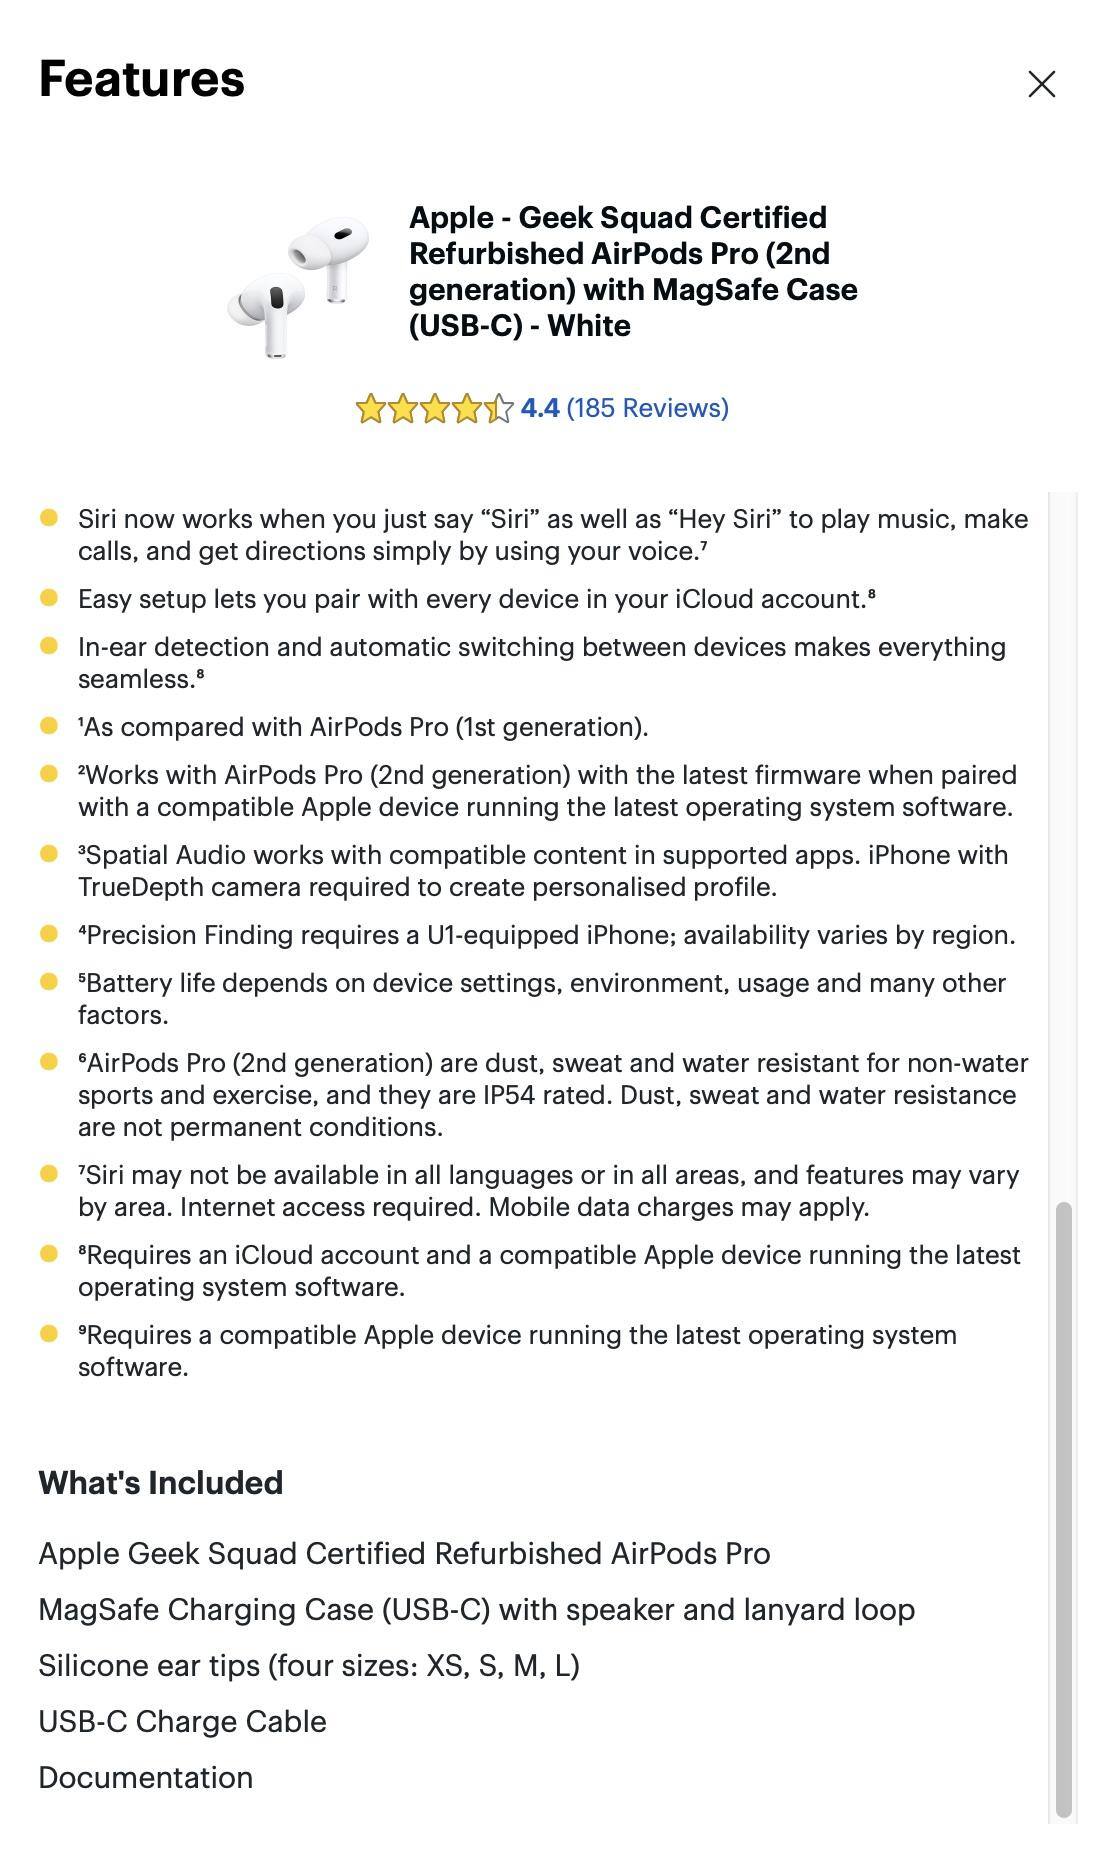Viewport: 1120px width, 1858px height.
Task: Click the bullet beside the IP54 rating note
Action: pos(47,1063)
